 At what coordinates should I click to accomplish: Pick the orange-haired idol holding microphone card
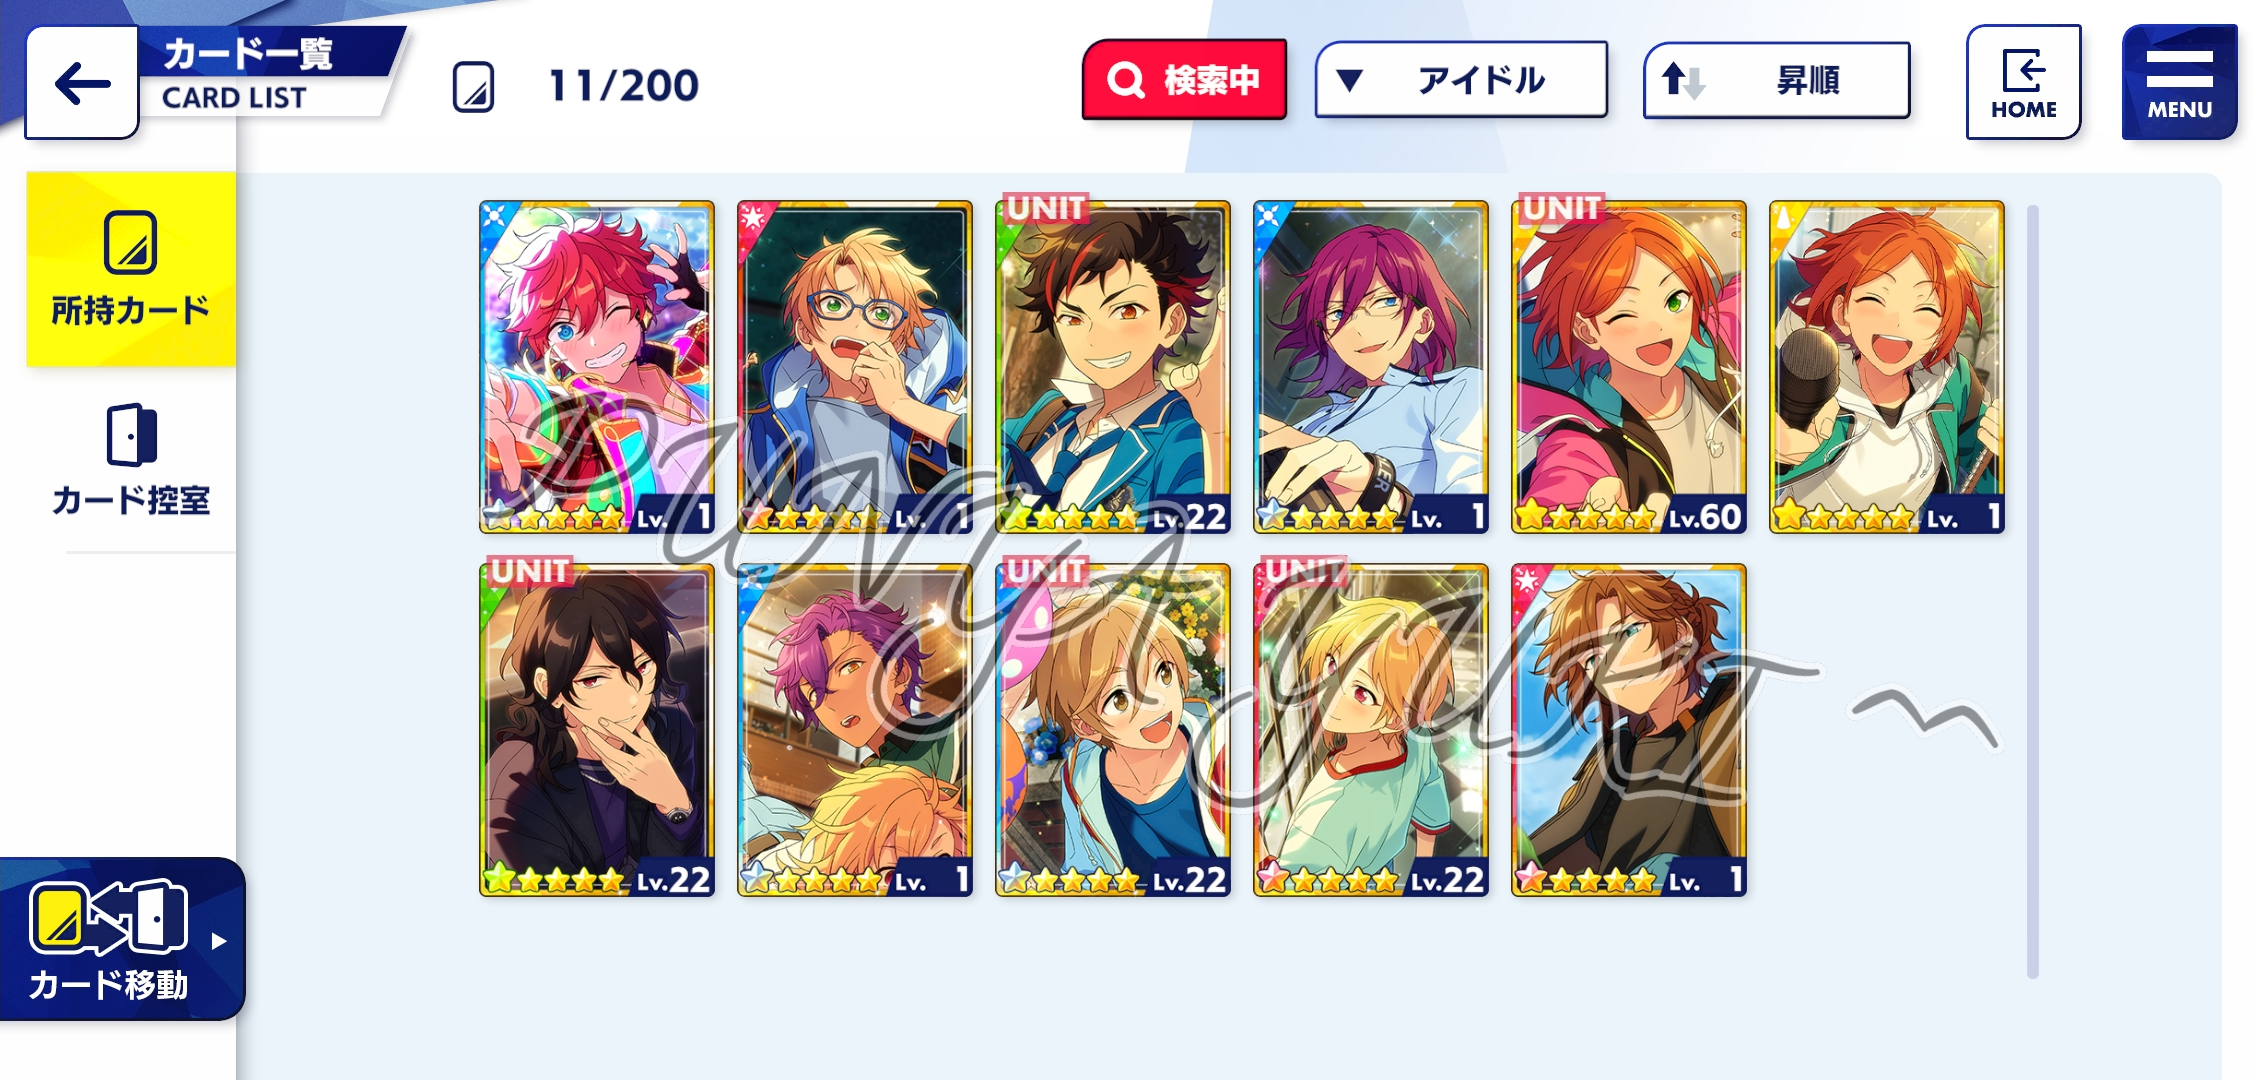tap(1887, 367)
